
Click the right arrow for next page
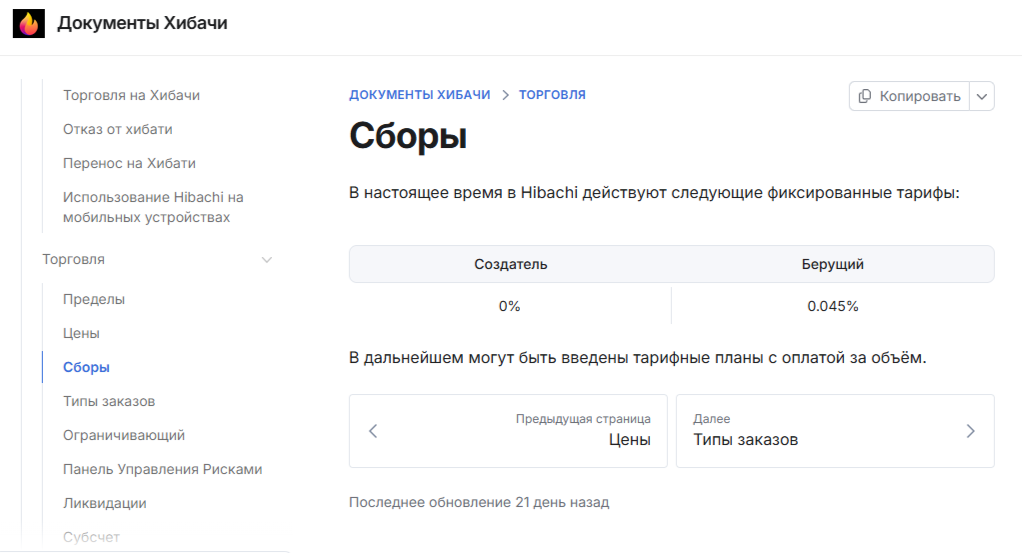pyautogui.click(x=970, y=431)
